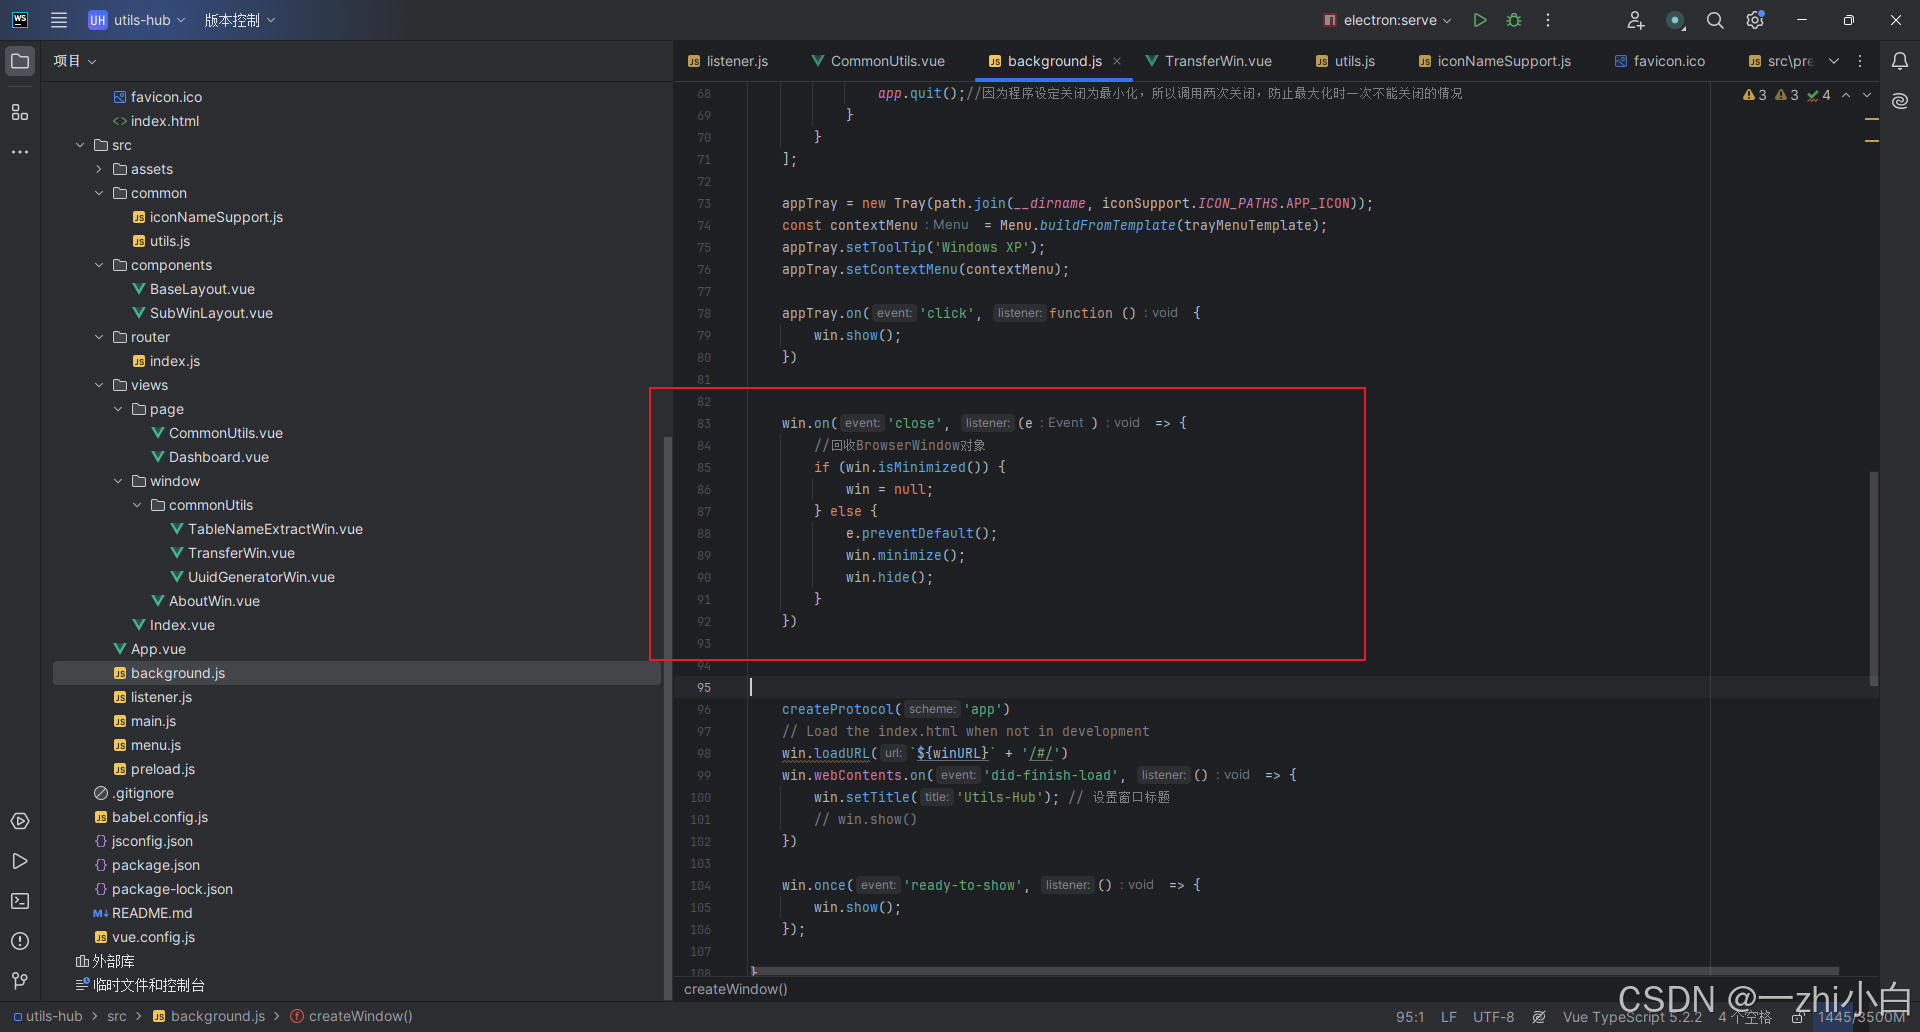This screenshot has height=1032, width=1920.
Task: Jump to next highlighted error arrow
Action: [x=1867, y=95]
